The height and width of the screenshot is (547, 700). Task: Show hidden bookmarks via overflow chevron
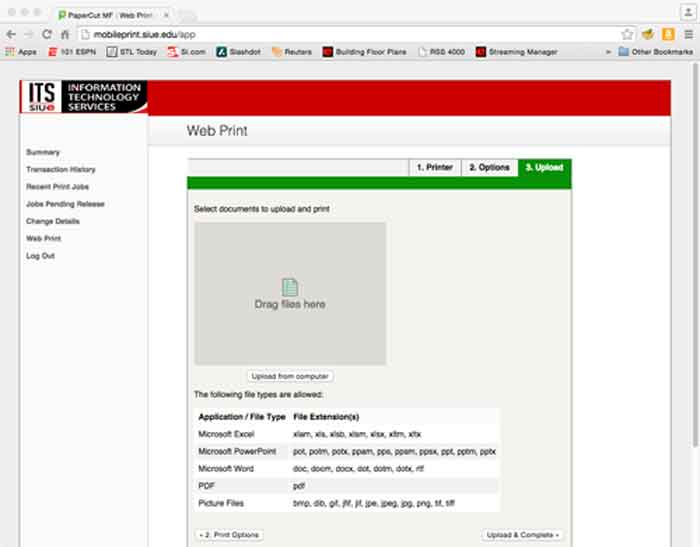pyautogui.click(x=608, y=51)
